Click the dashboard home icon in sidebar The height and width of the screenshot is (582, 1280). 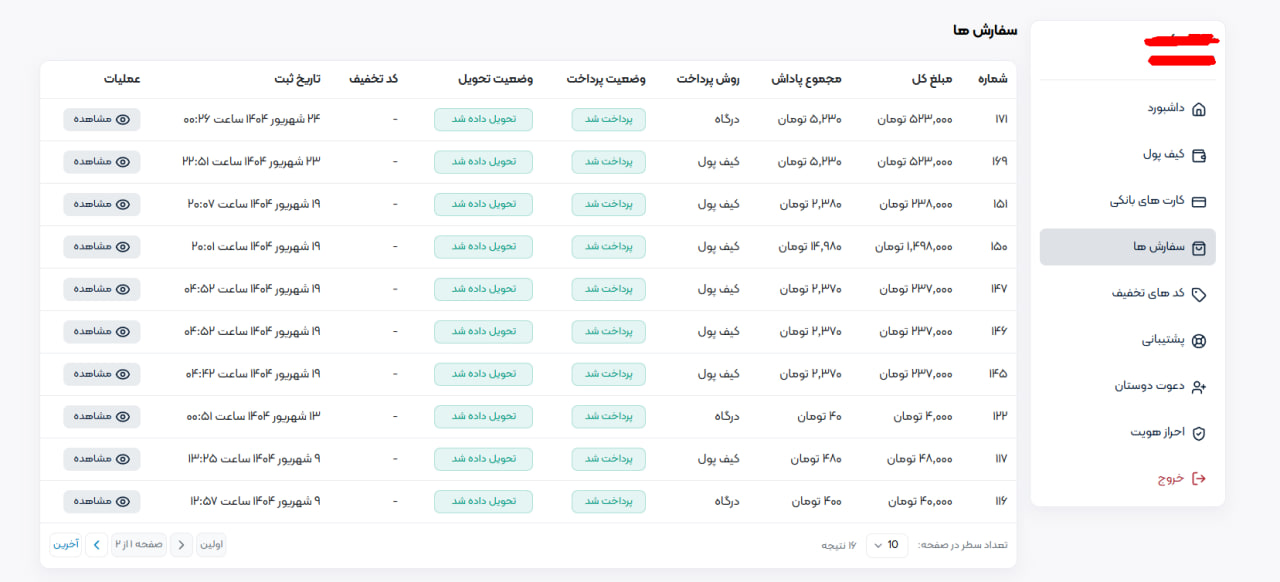click(x=1199, y=109)
